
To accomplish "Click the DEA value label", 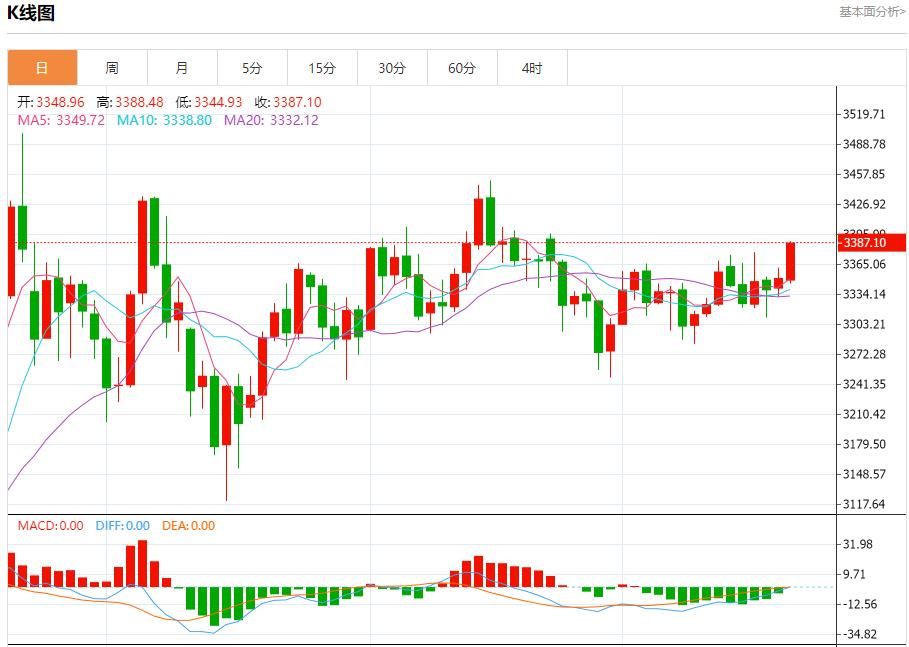I will [x=188, y=526].
